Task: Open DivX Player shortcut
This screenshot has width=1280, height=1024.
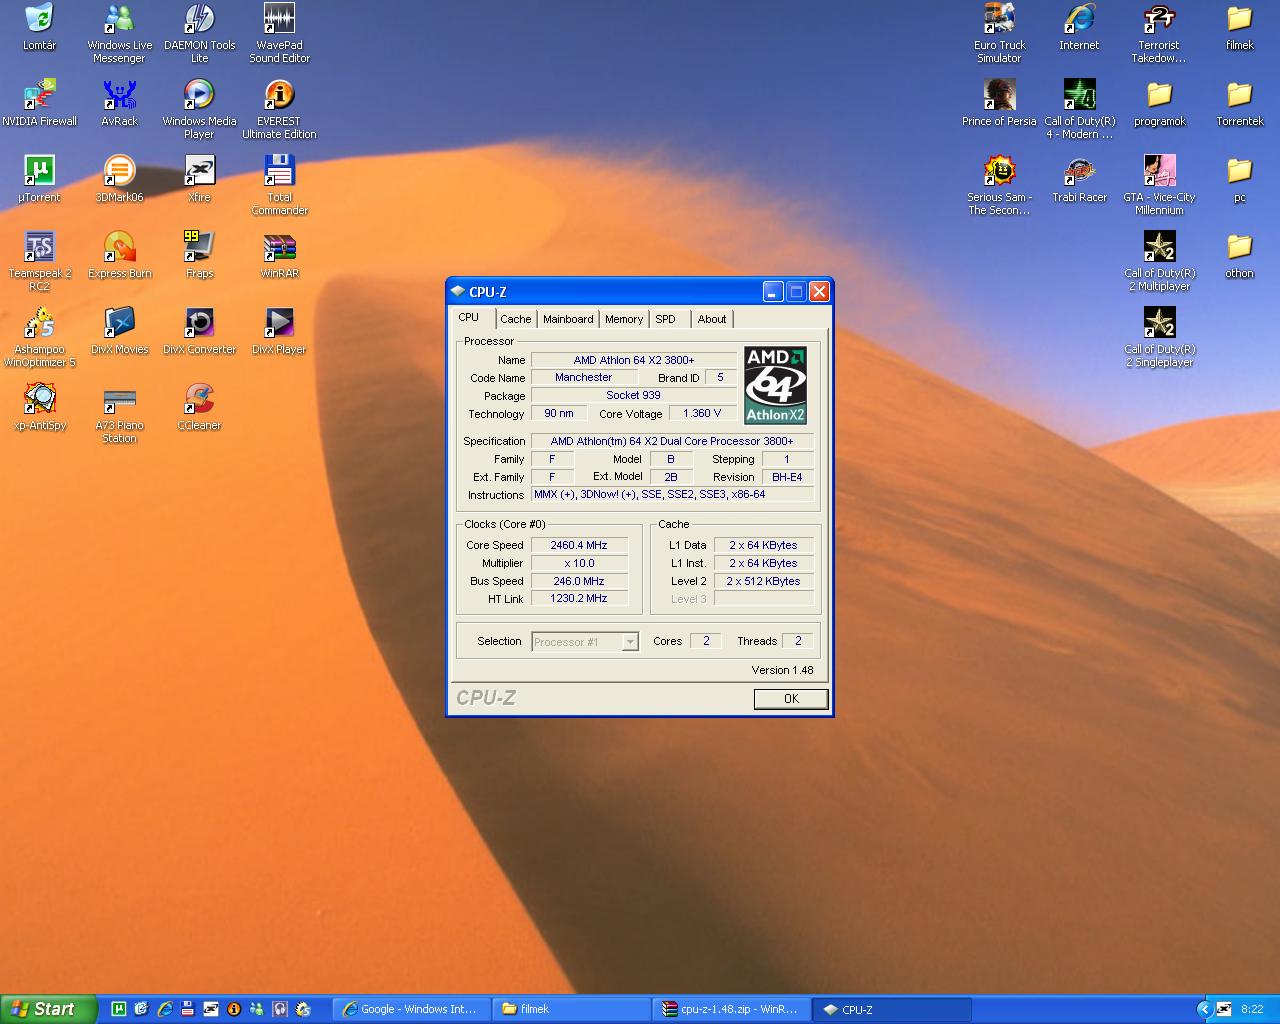Action: (x=279, y=332)
